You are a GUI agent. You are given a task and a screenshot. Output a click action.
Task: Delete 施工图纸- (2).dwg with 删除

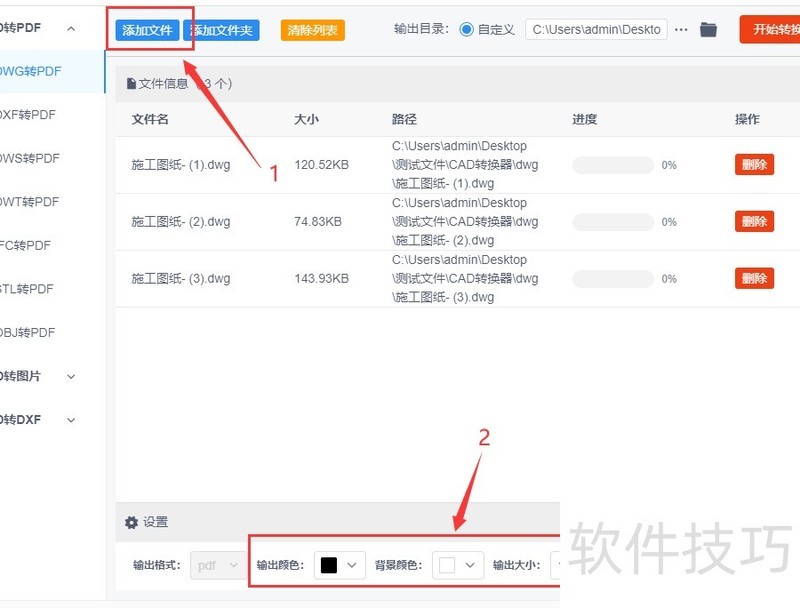[754, 221]
